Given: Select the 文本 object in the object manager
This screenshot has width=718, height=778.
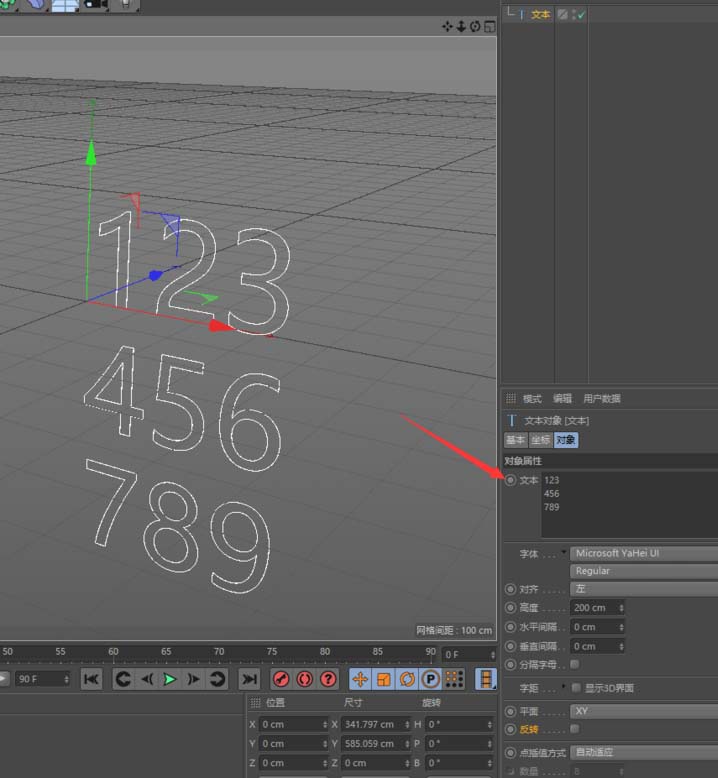Looking at the screenshot, I should (x=540, y=15).
